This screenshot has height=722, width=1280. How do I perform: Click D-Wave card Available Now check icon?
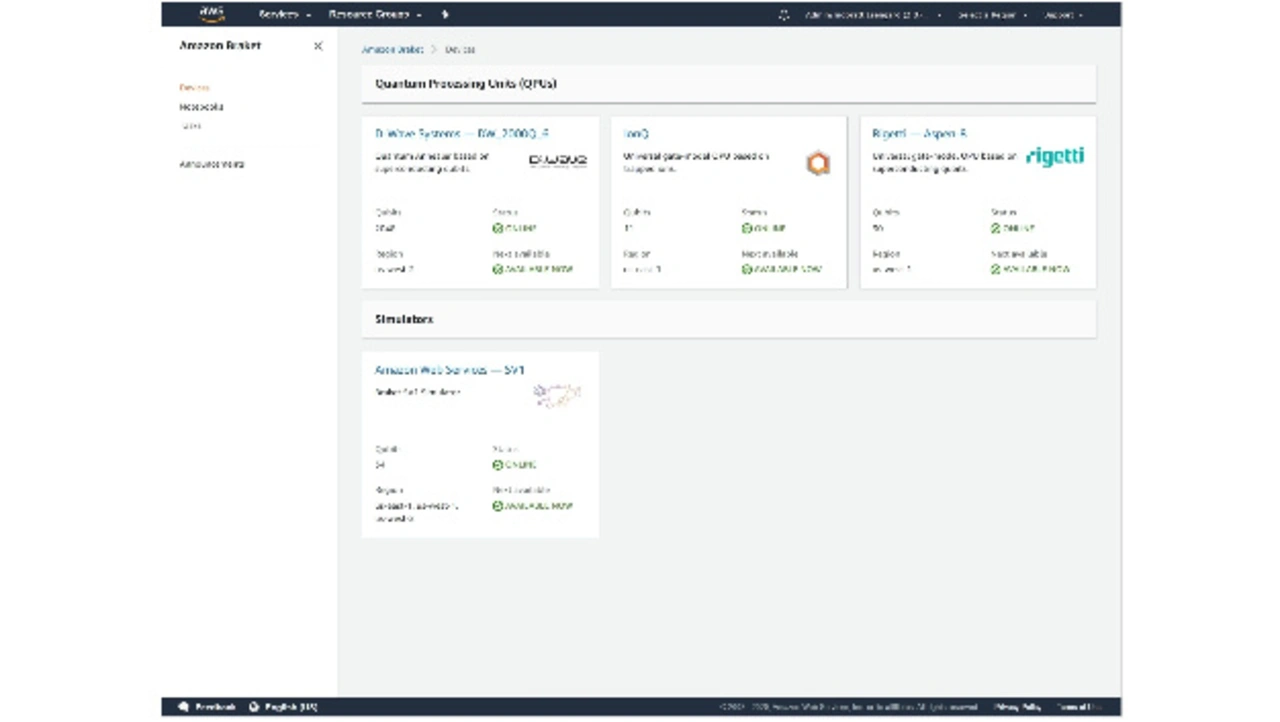pyautogui.click(x=497, y=269)
